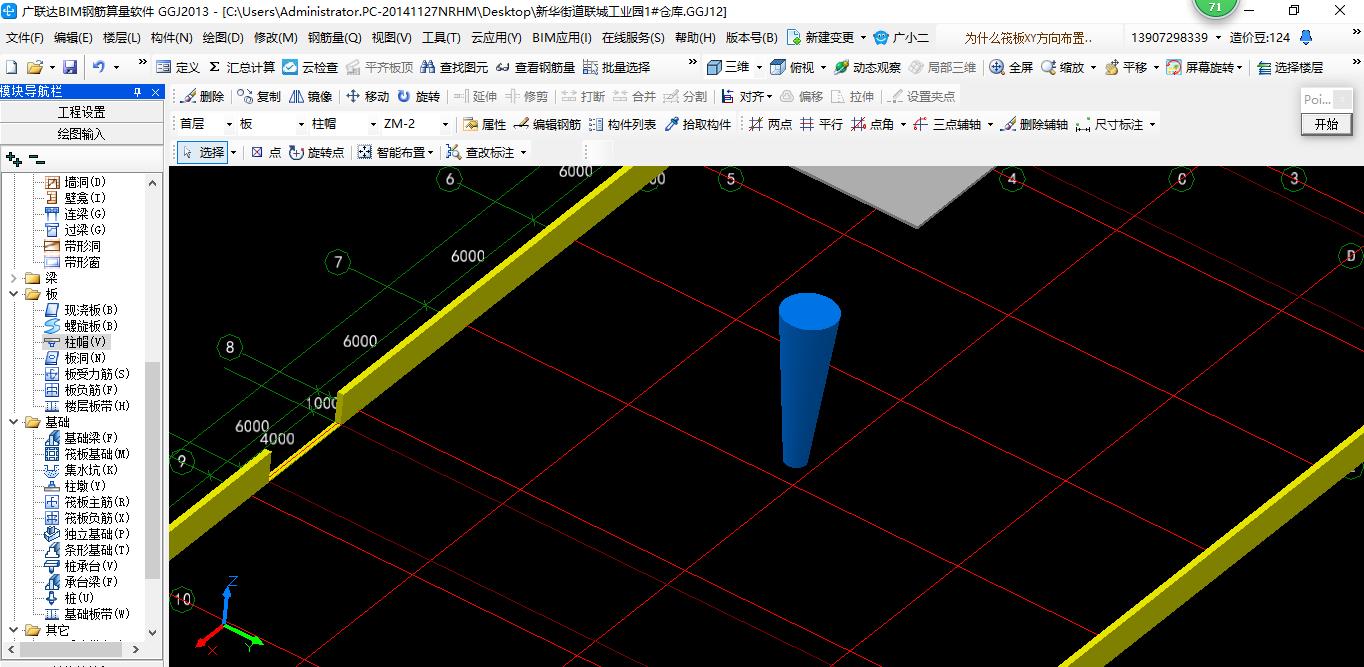Viewport: 1364px width, 667px height.
Task: Click 平行 parallel axis tool
Action: point(821,124)
